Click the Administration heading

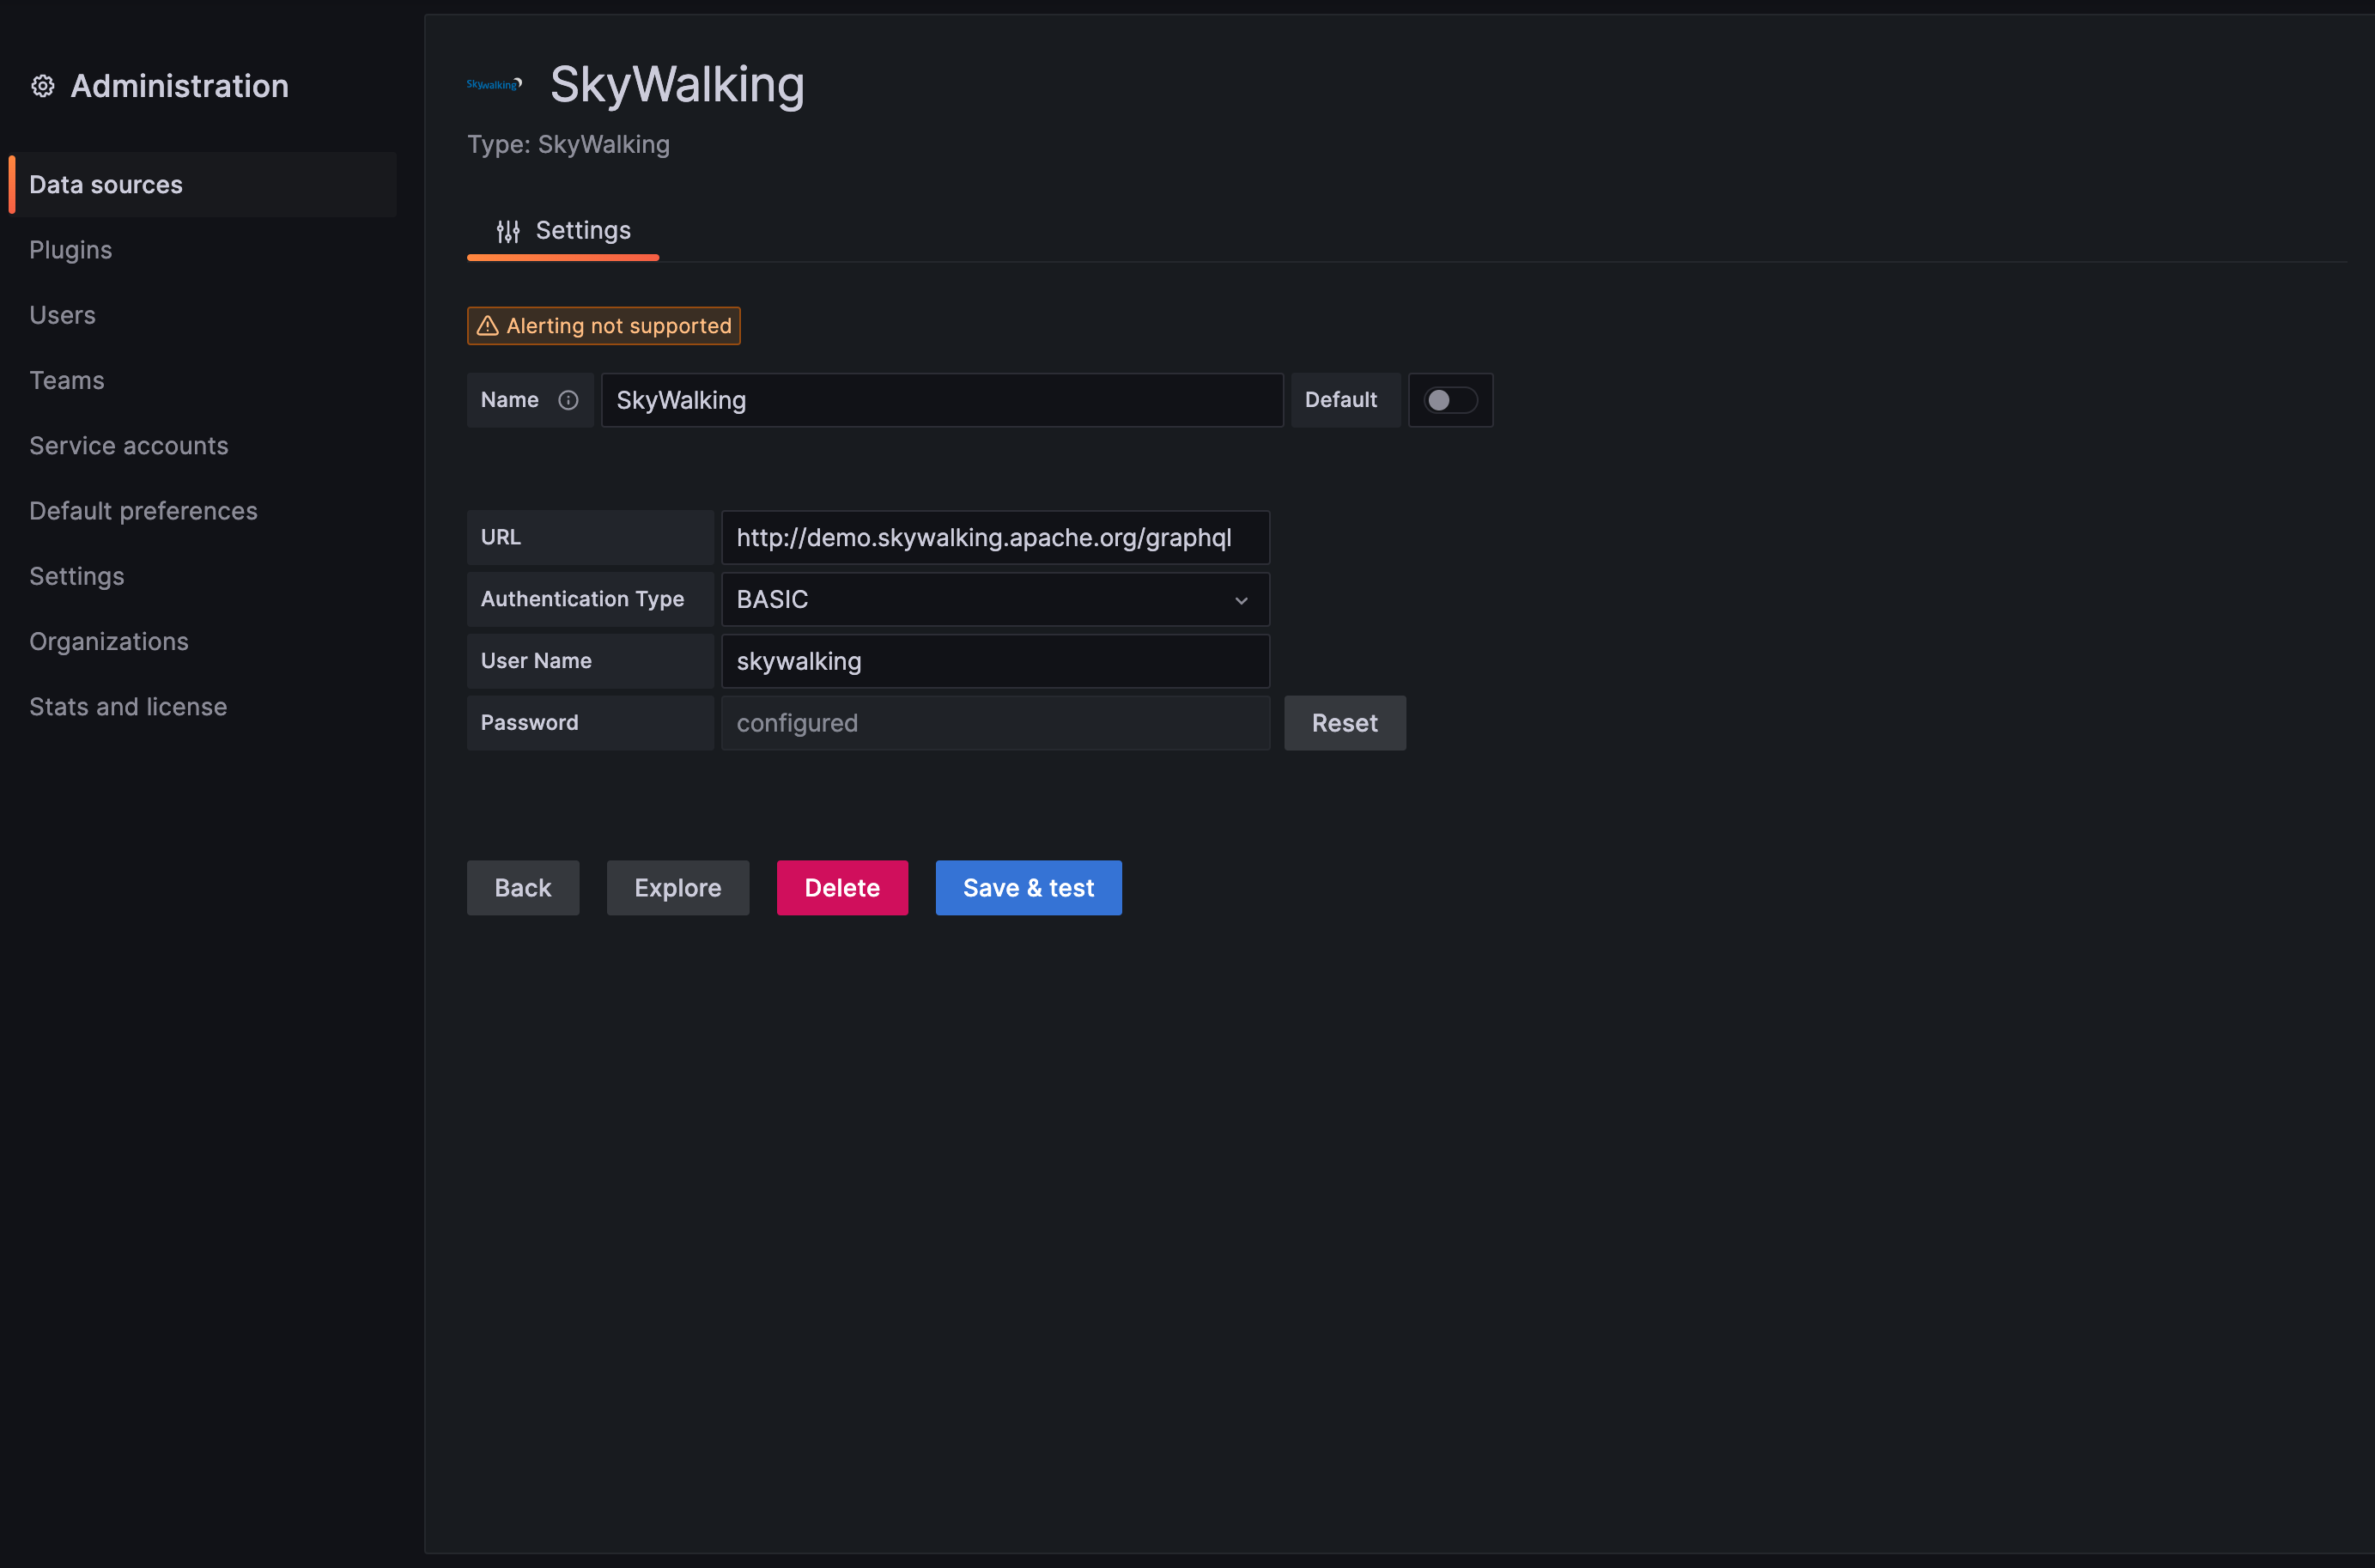180,86
